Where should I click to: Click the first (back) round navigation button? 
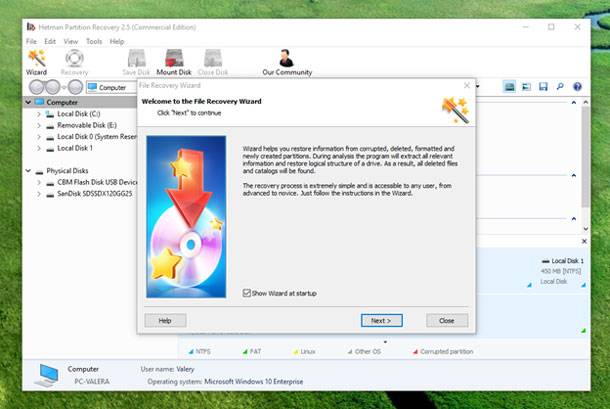37,87
